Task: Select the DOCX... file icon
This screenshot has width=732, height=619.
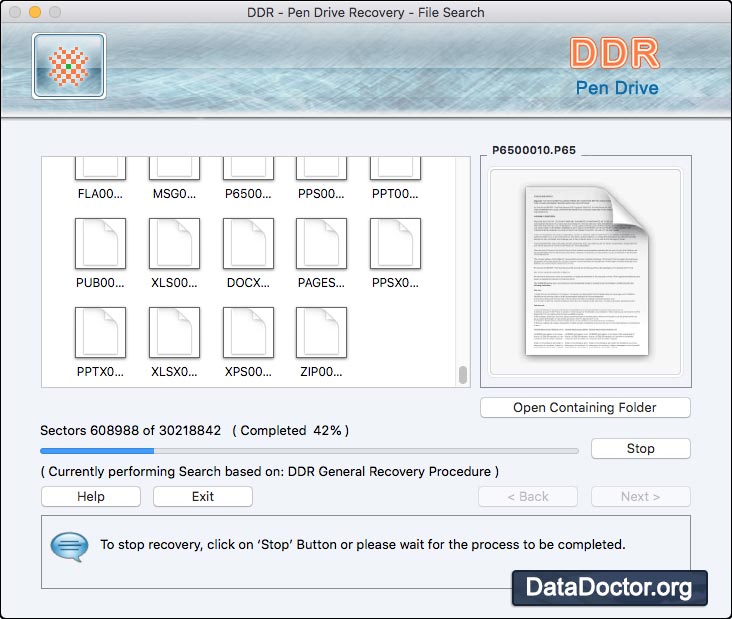Action: tap(248, 243)
